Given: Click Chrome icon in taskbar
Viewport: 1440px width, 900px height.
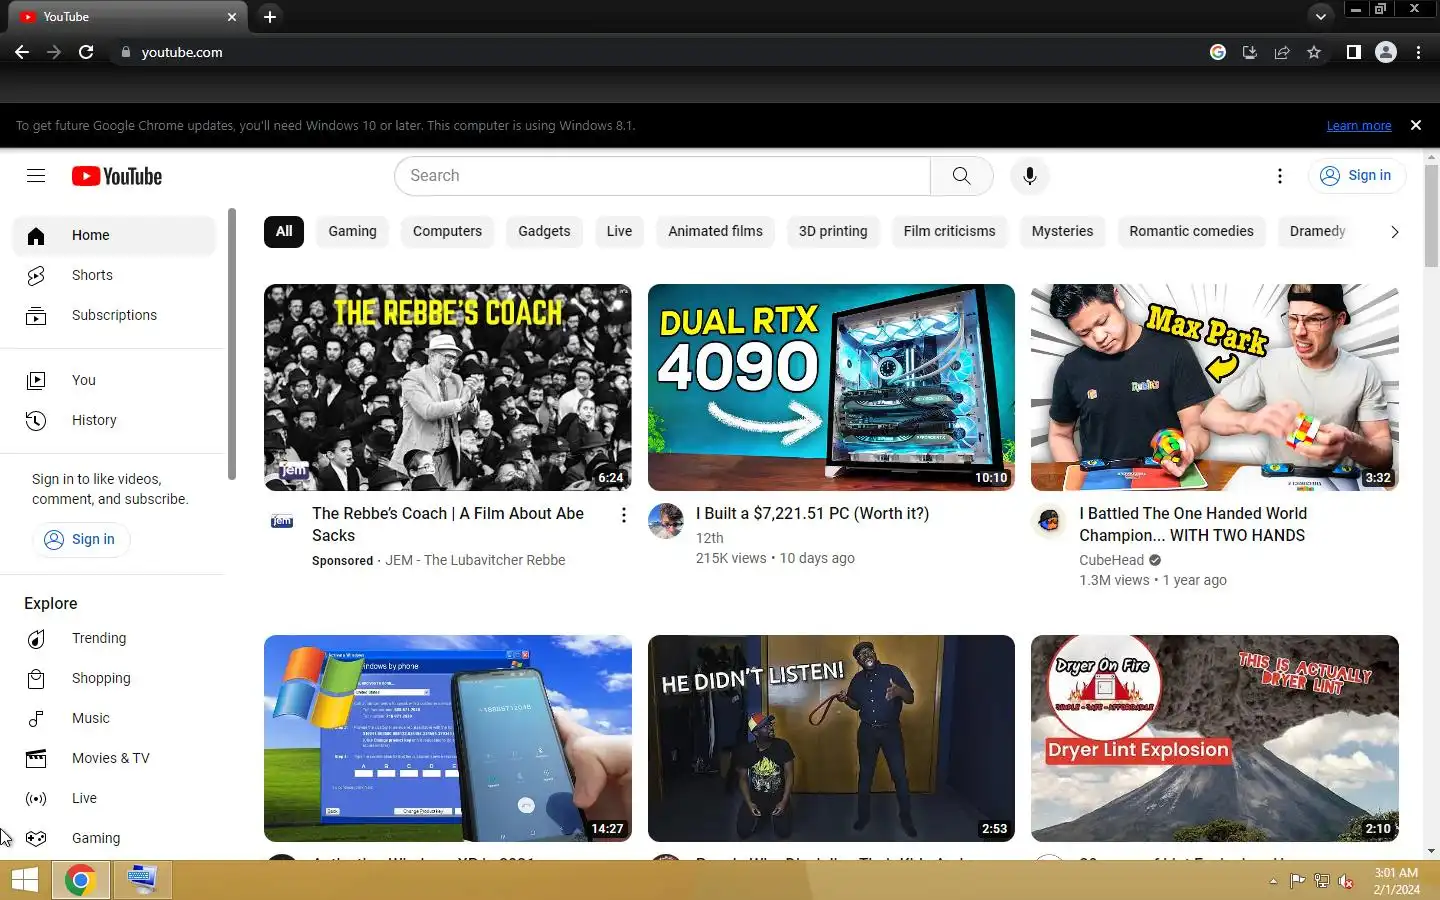Looking at the screenshot, I should [x=80, y=880].
